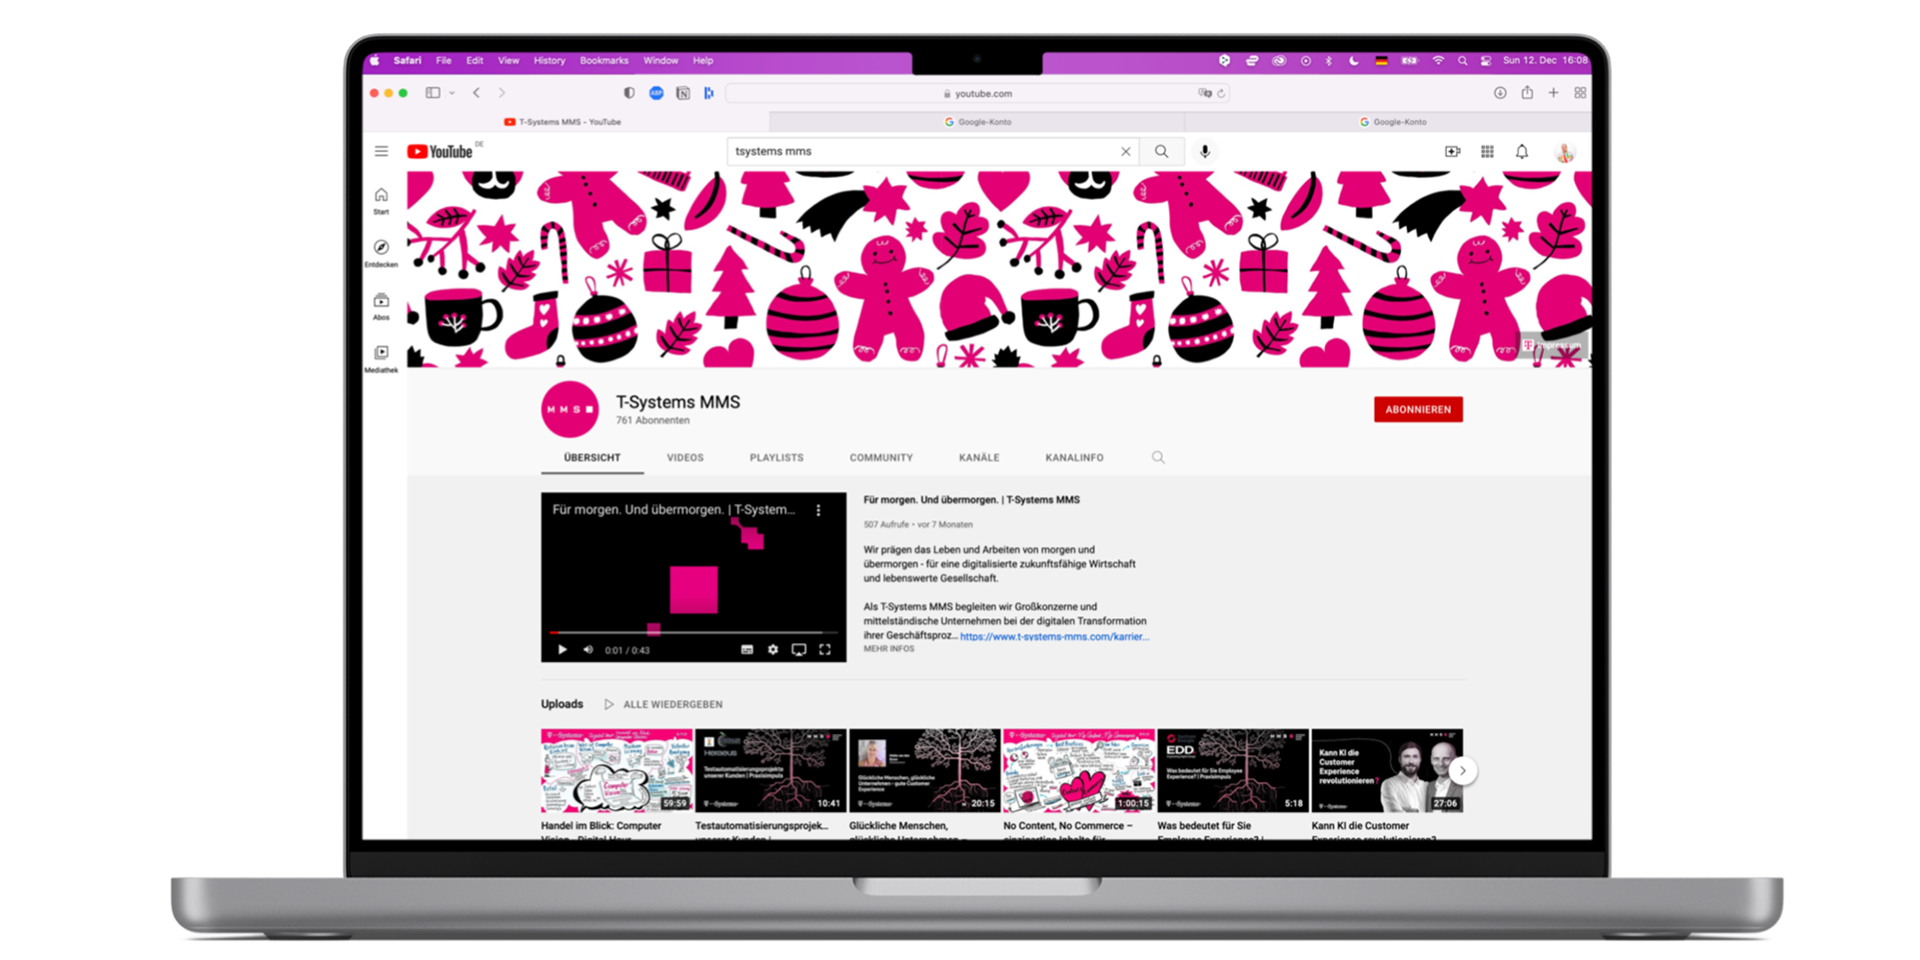Open 'No Content, No Commerce' thumbnail
Screen dimensions: 1920x960
(1079, 770)
